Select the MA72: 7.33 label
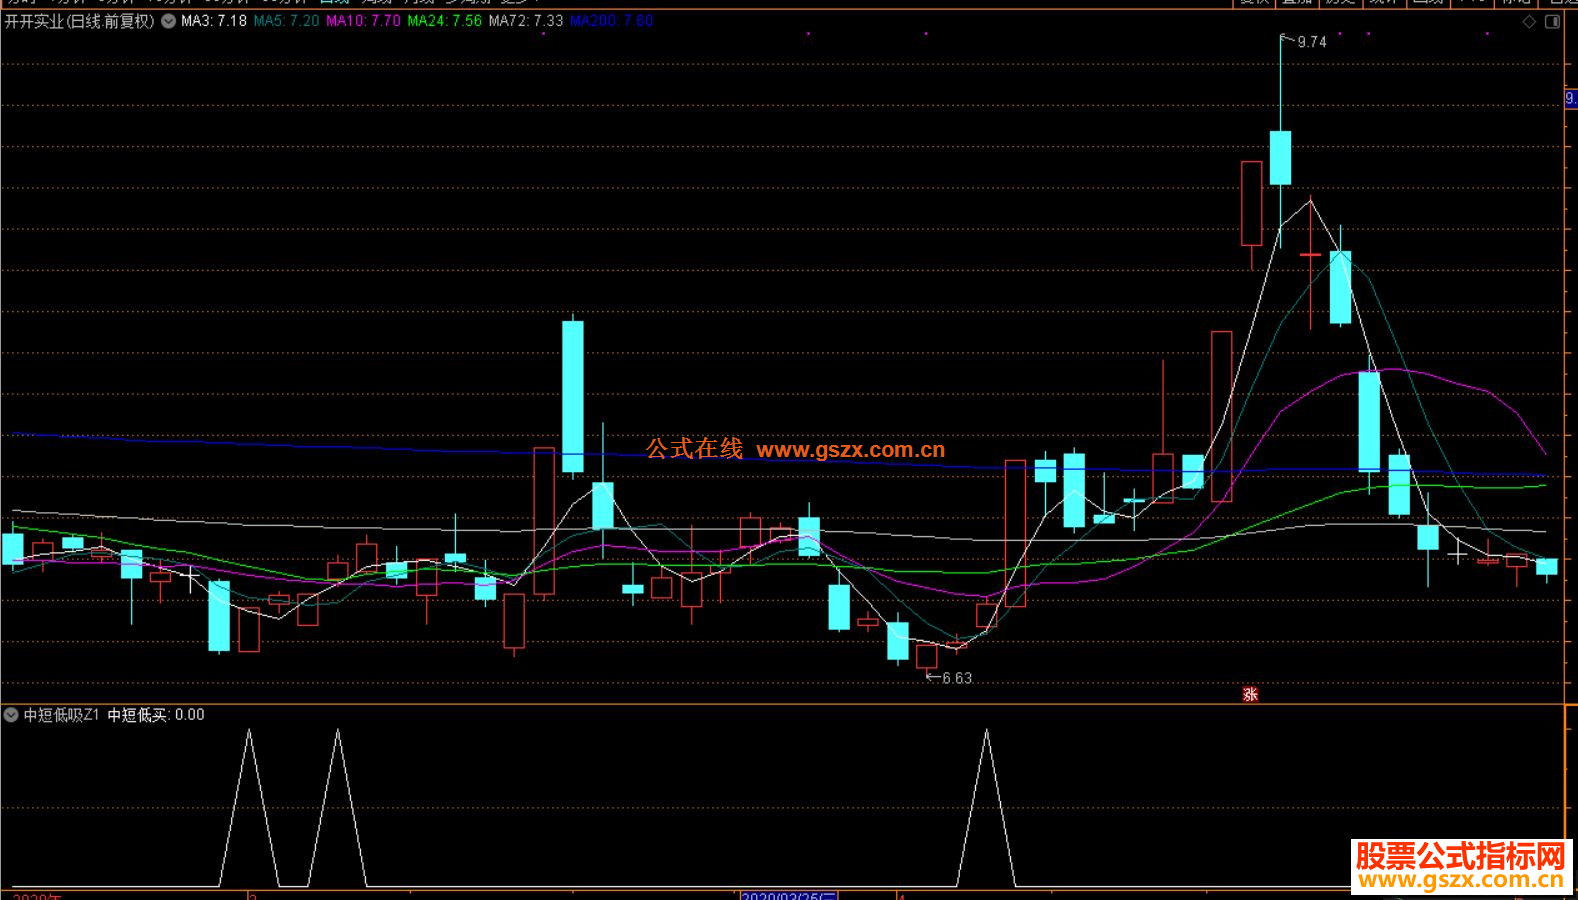The image size is (1578, 900). coord(526,21)
